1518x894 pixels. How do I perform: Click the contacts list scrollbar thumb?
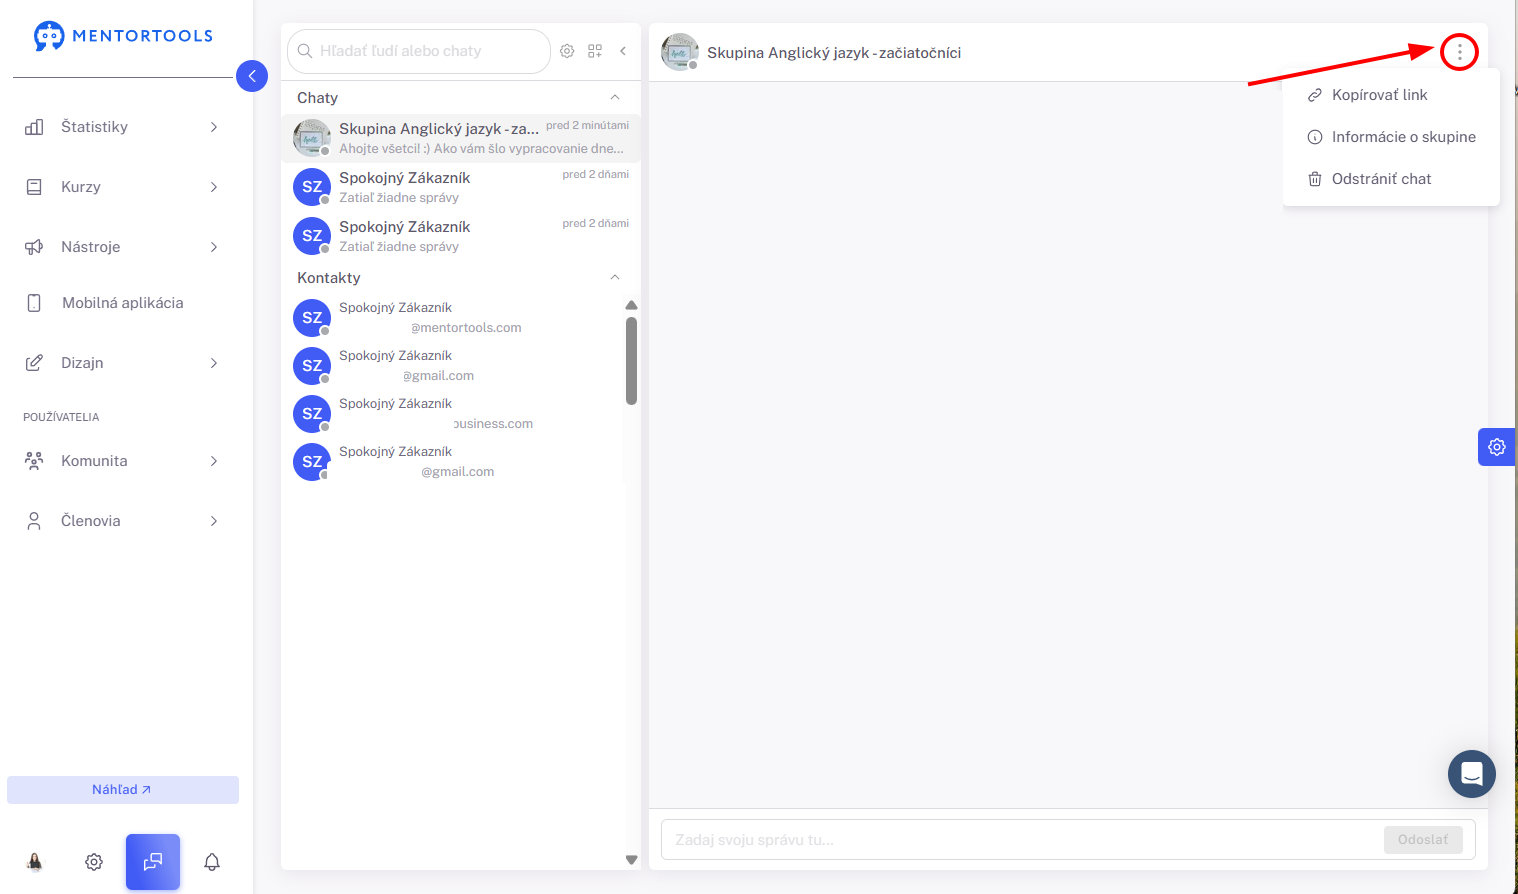pyautogui.click(x=631, y=361)
